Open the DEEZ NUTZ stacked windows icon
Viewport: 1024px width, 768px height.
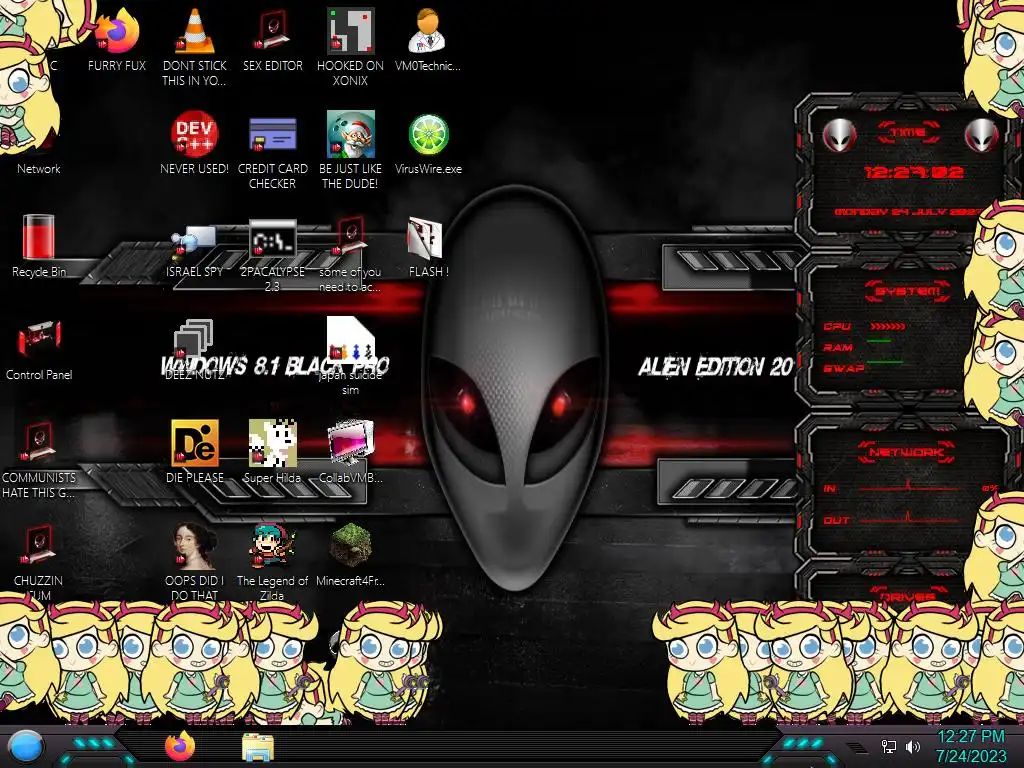click(193, 338)
